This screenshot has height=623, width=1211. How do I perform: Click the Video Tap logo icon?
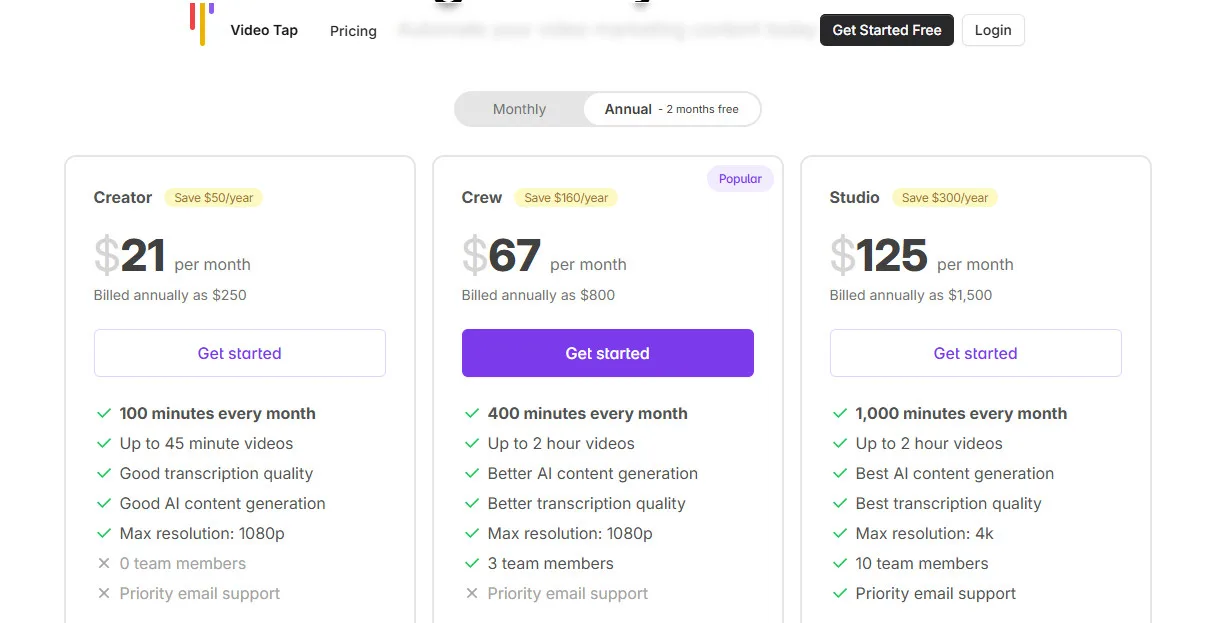click(203, 25)
